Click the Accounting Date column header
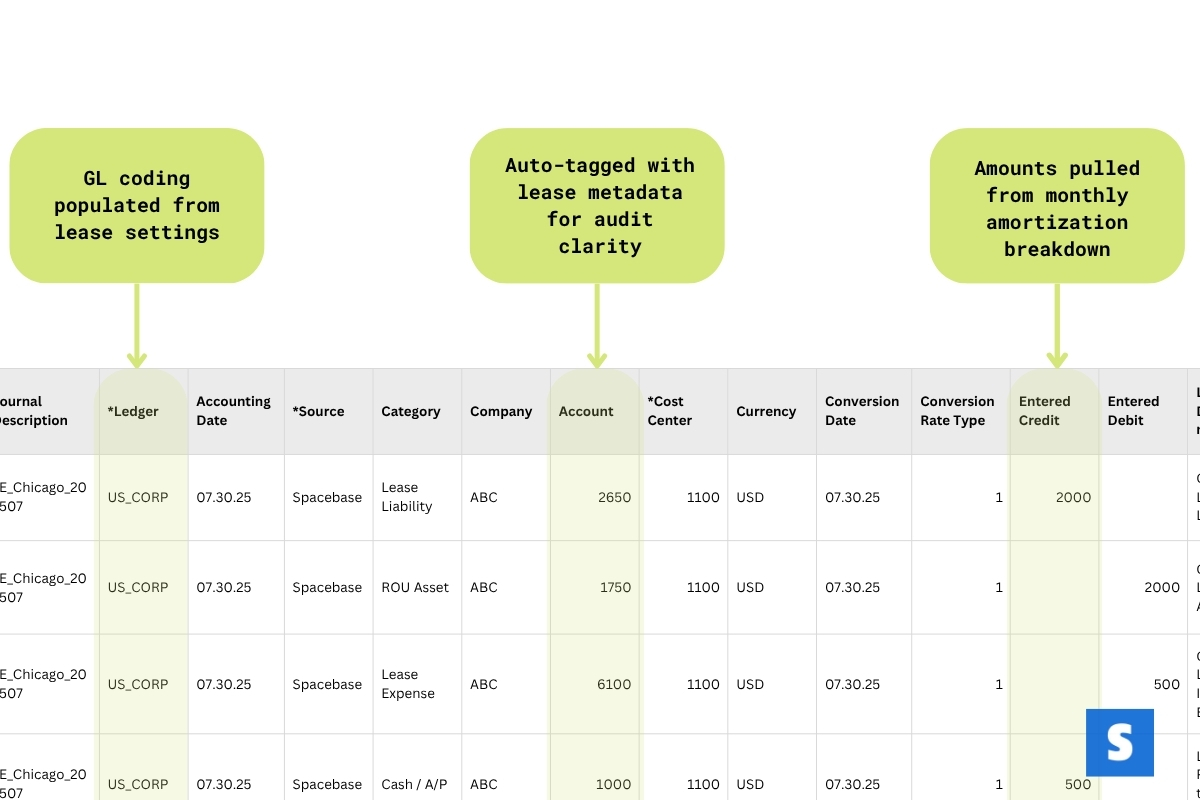Screen dimensions: 1200x800 click(x=233, y=411)
